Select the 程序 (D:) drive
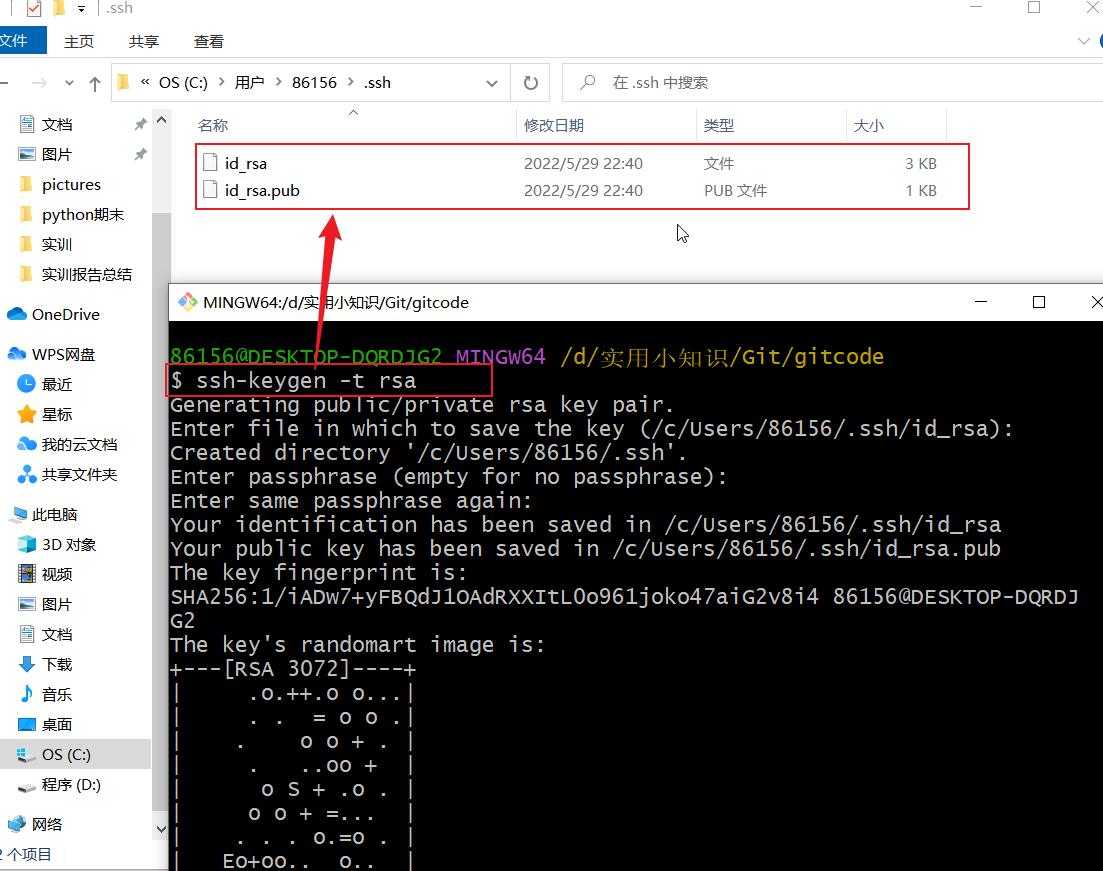 [71, 784]
